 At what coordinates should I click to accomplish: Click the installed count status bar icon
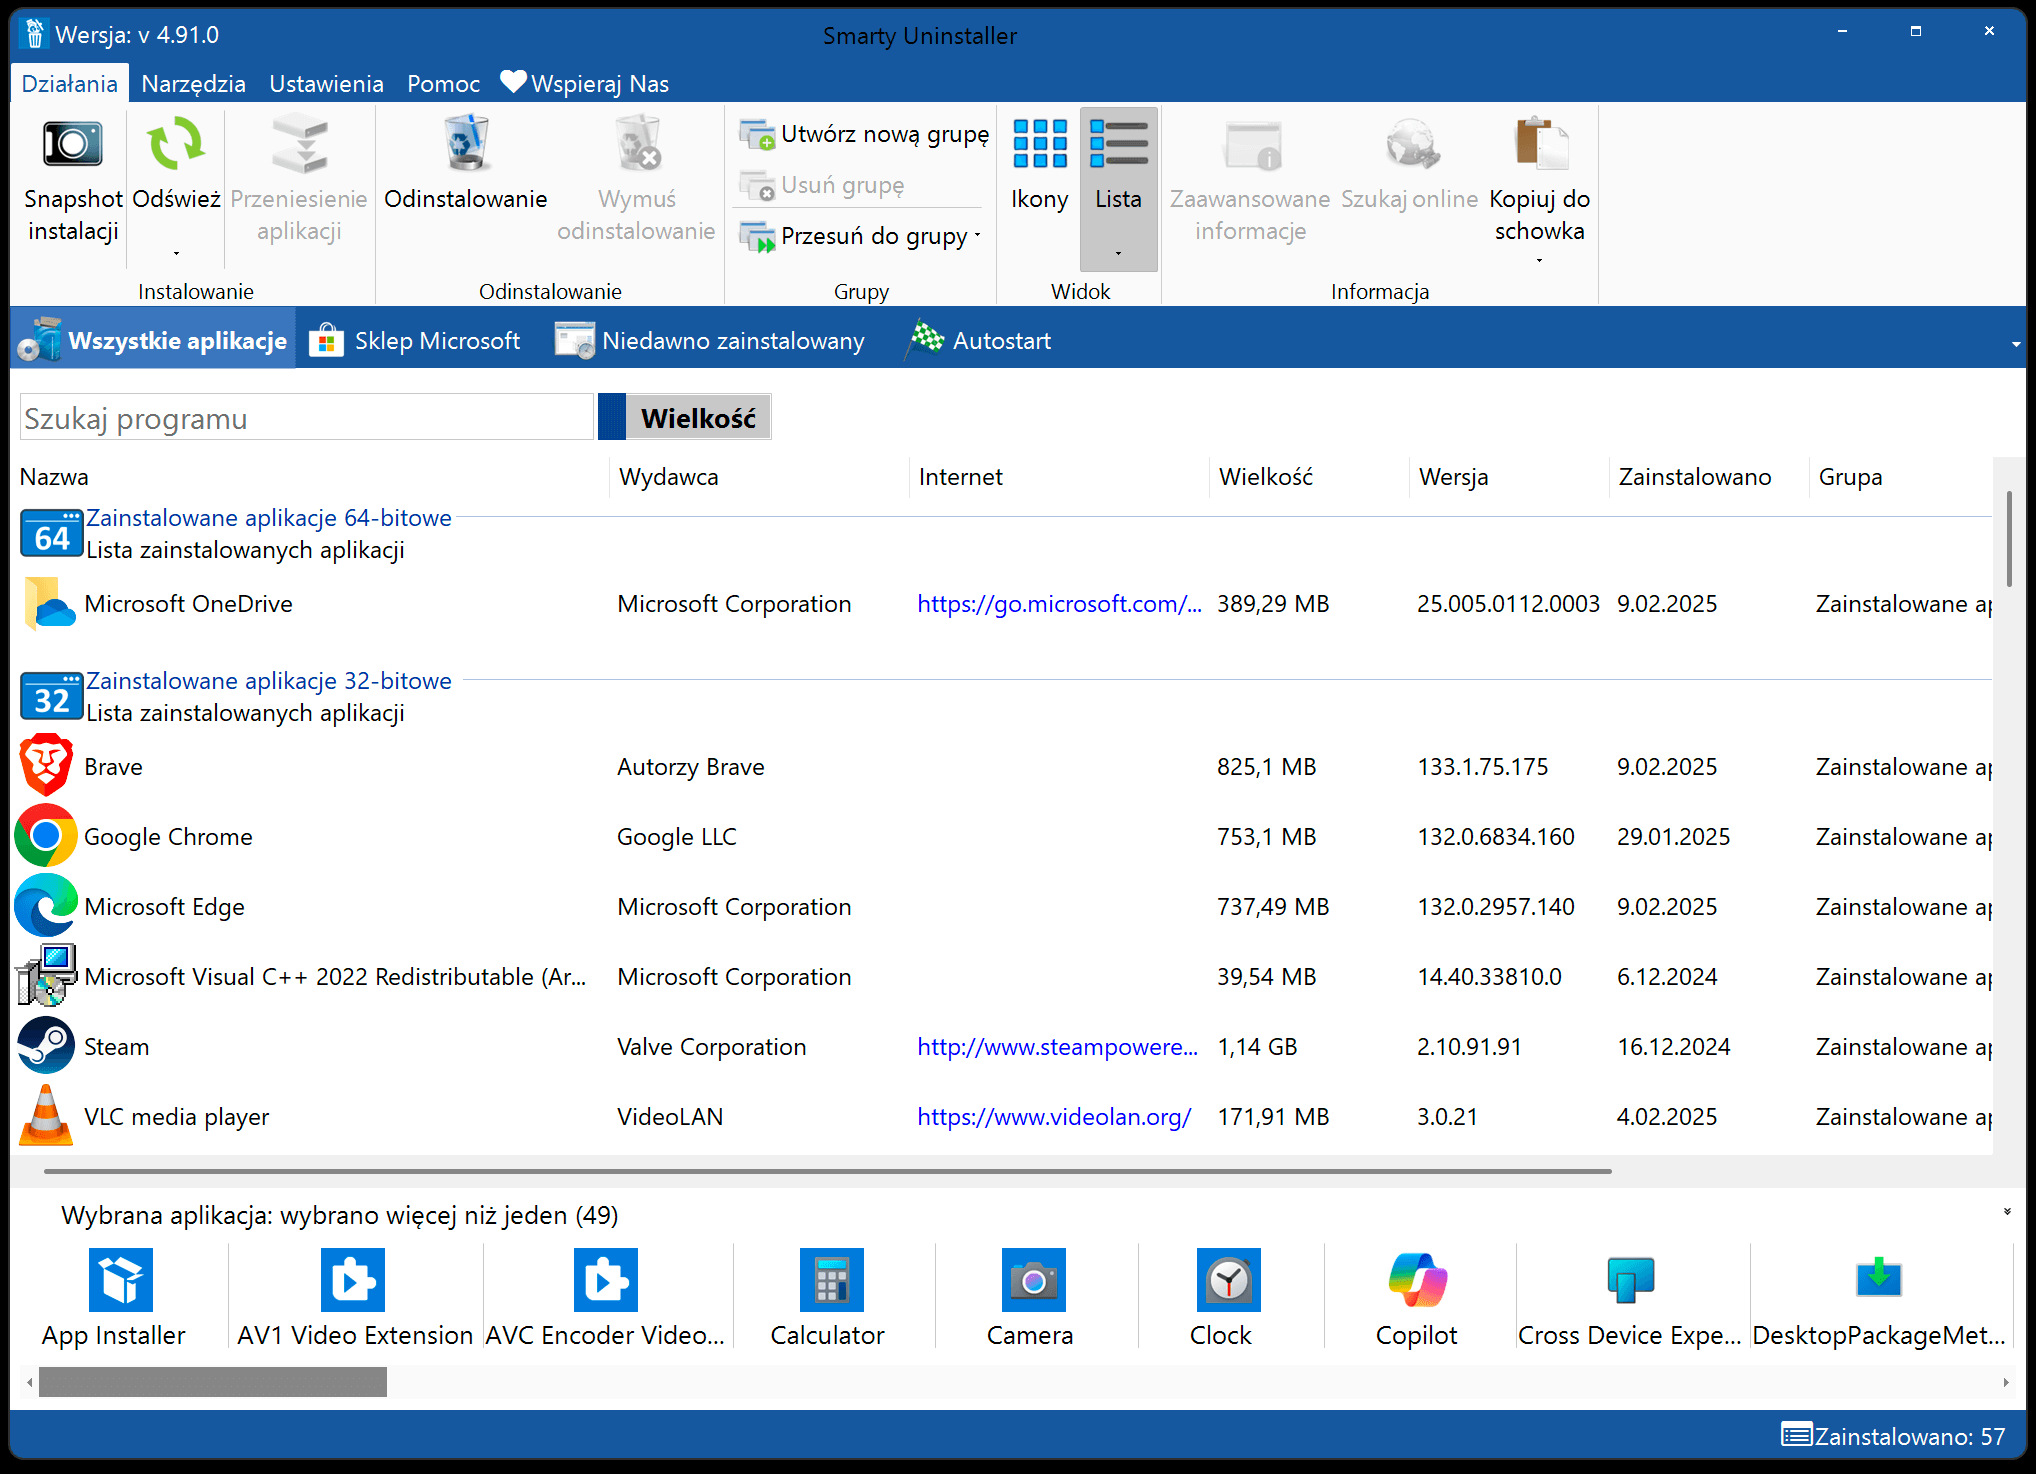click(x=1797, y=1436)
